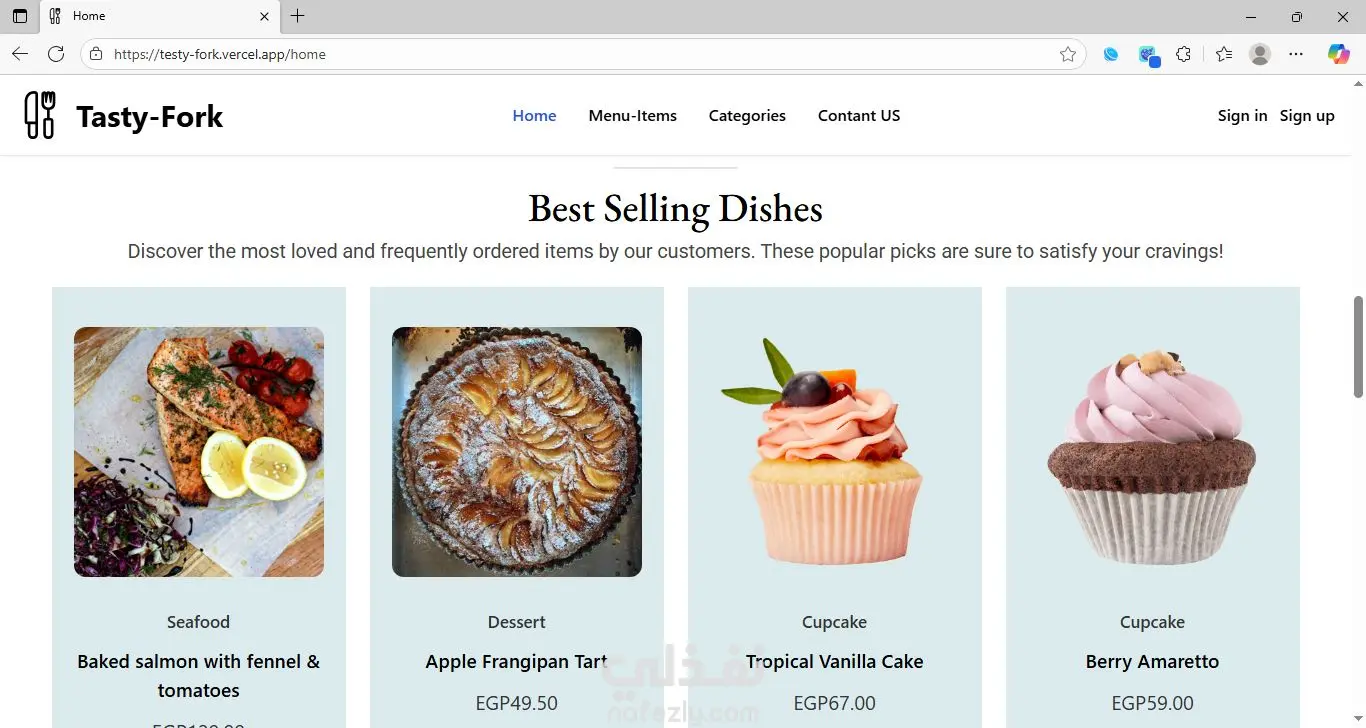Click the page vertical scrollbar thumb
1366x728 pixels.
coord(1358,346)
